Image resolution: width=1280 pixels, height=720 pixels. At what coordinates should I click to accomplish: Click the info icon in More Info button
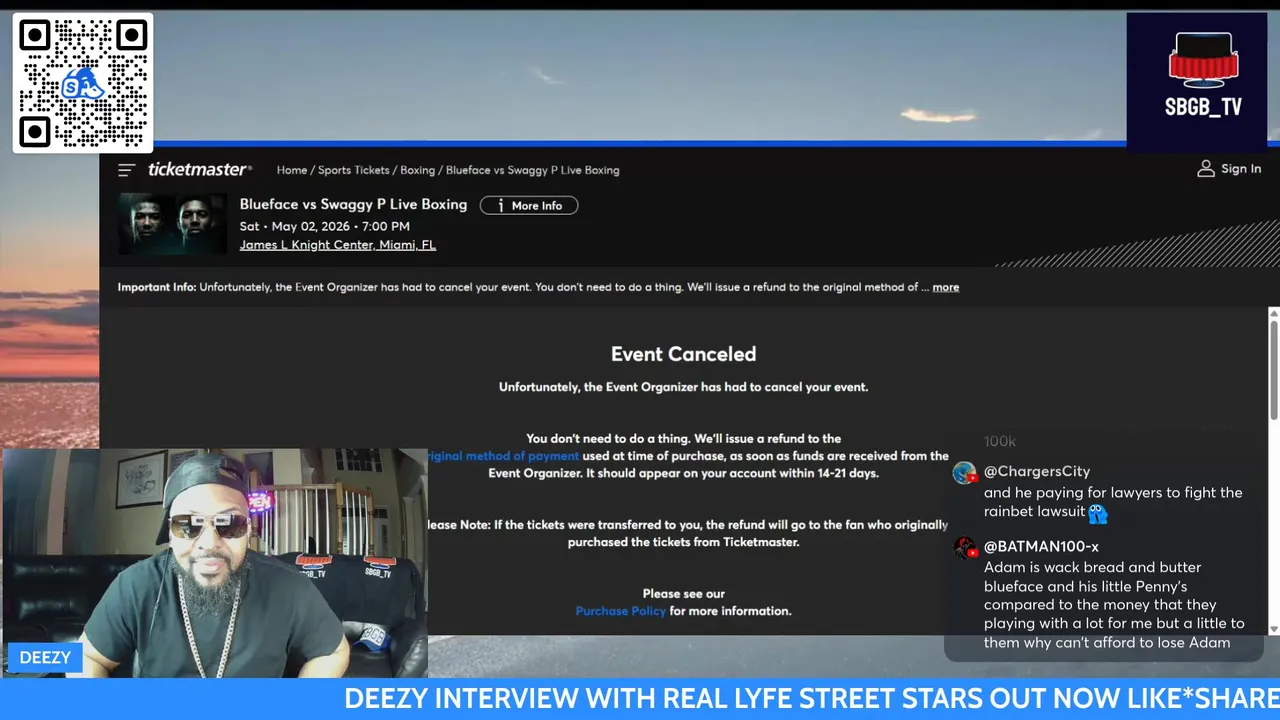(x=499, y=205)
